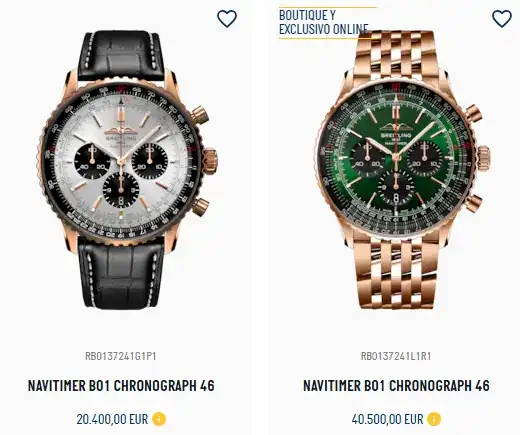Click the crown of the green-dial watch
520x435 pixels.
click(x=483, y=158)
